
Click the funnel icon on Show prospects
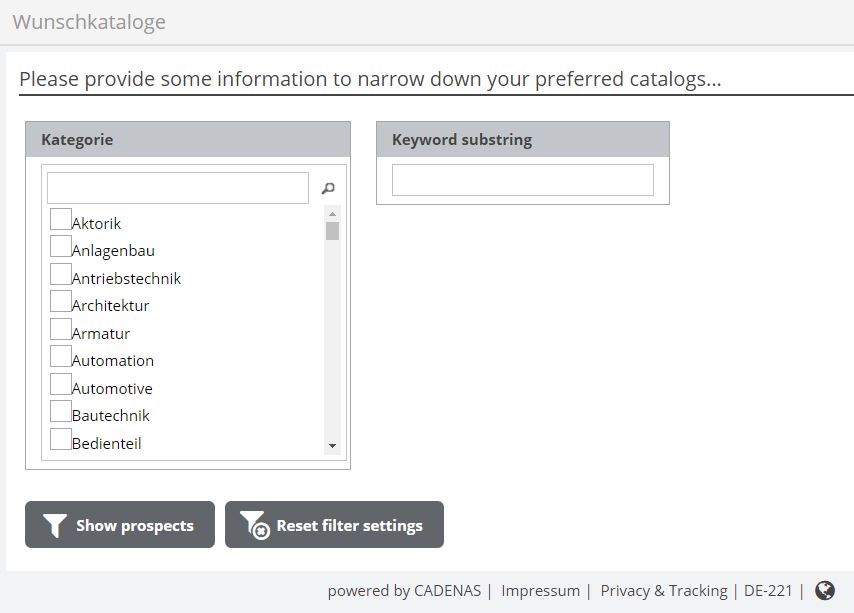click(55, 526)
